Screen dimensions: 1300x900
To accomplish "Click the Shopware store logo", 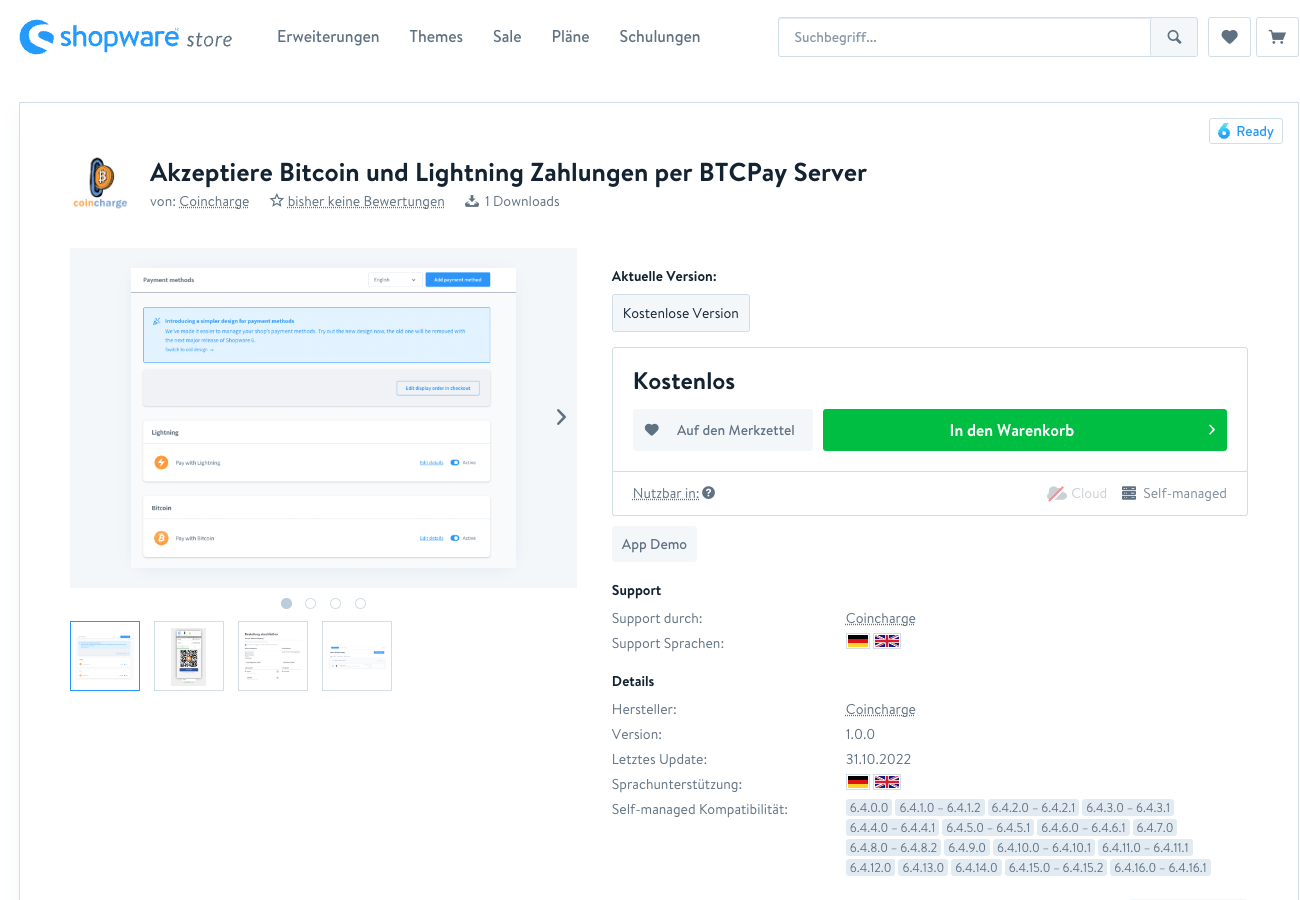I will tap(126, 37).
